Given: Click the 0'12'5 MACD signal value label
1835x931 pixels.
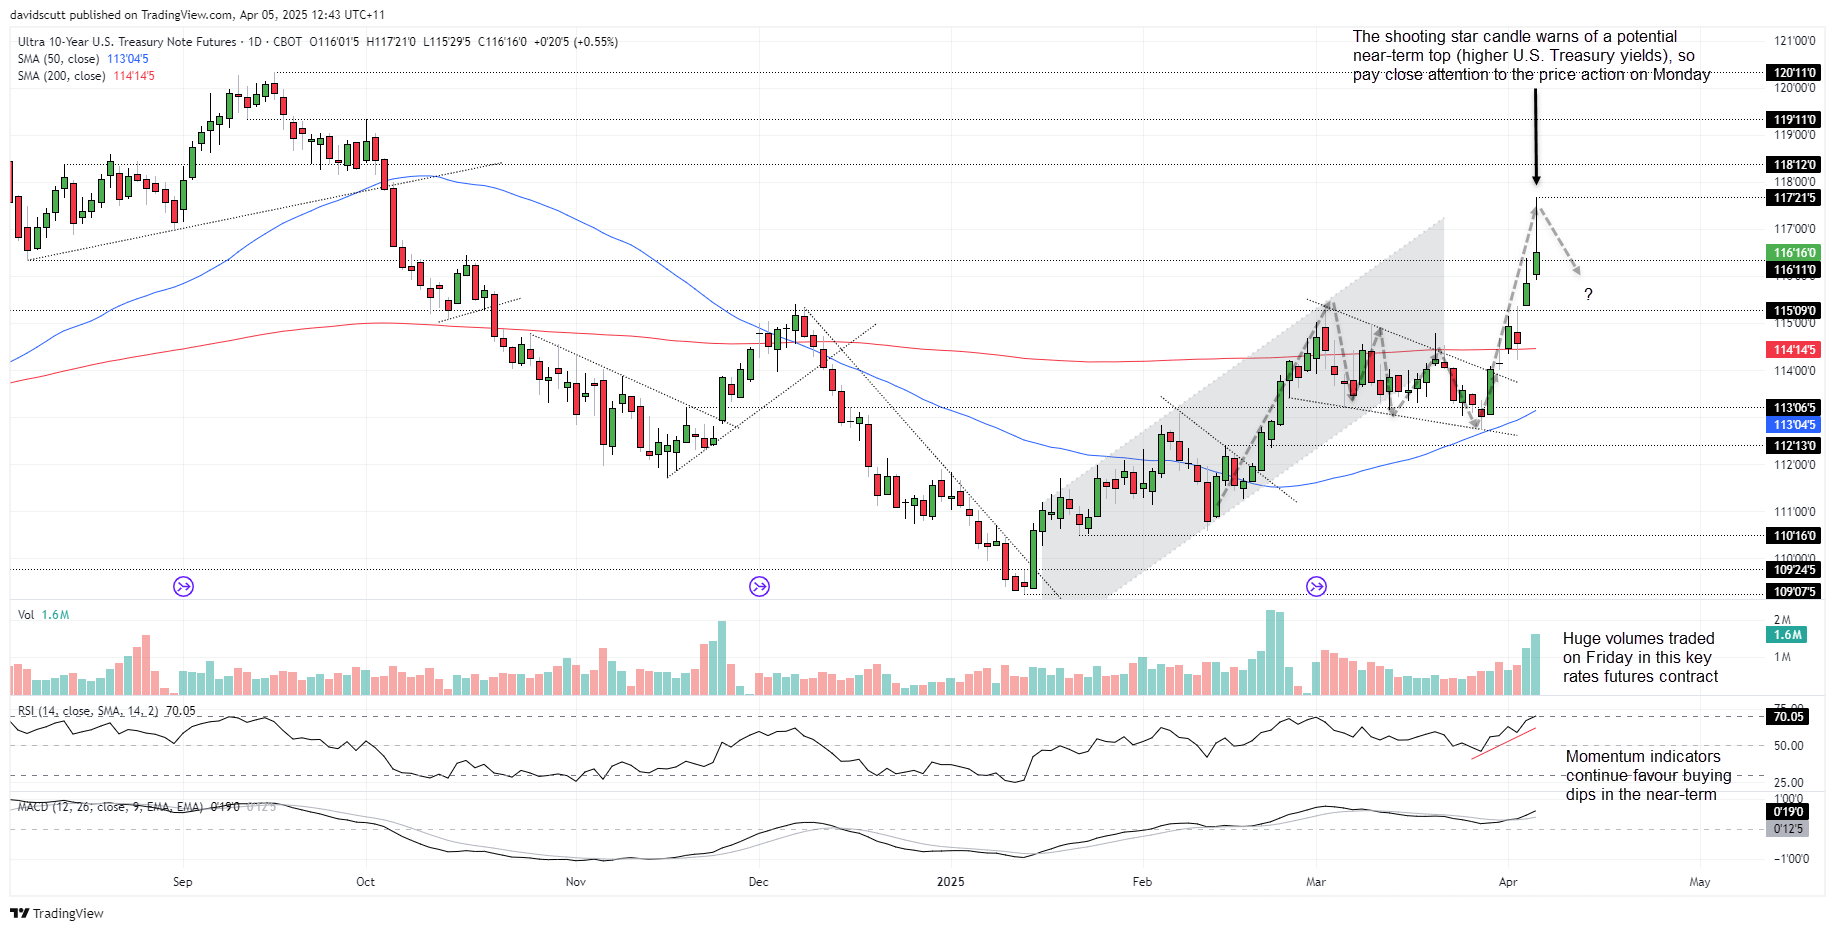Looking at the screenshot, I should (1787, 828).
